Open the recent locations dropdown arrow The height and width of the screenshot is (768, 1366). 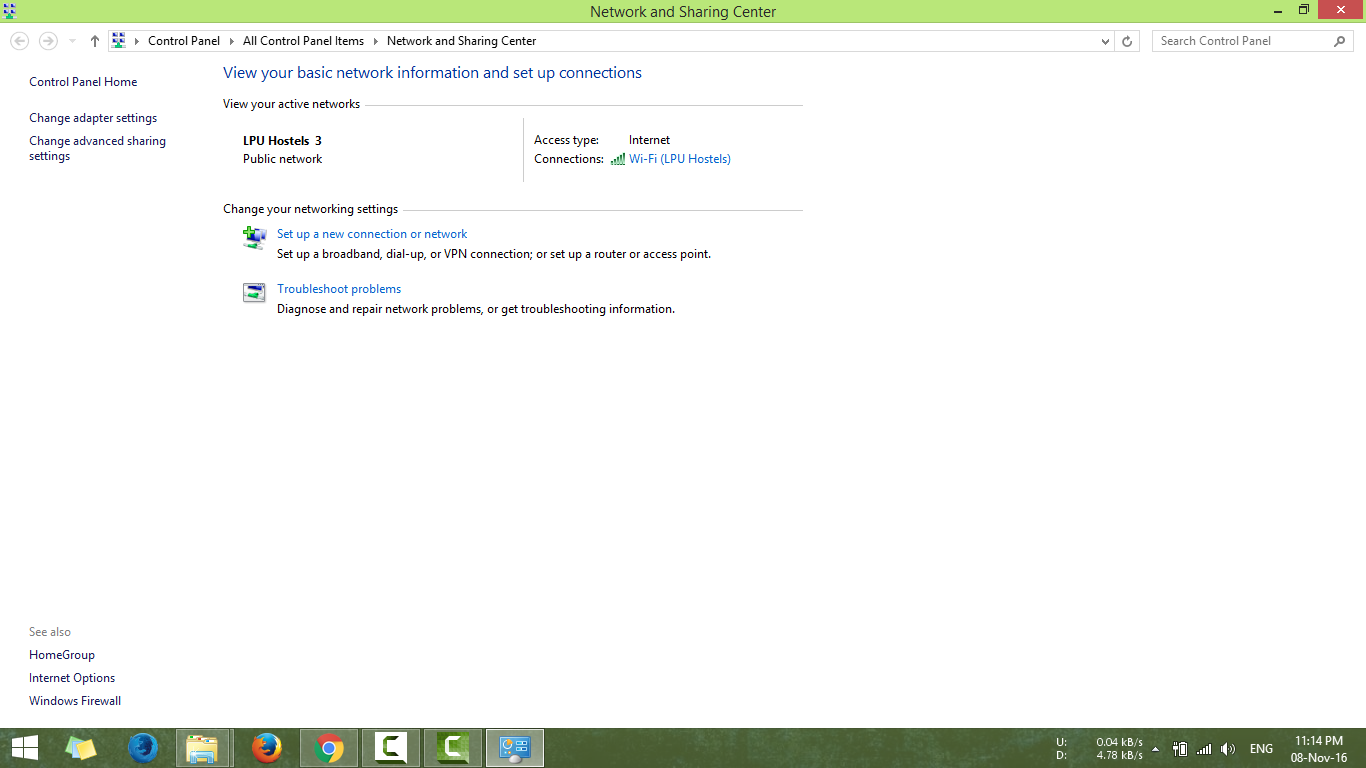[x=72, y=41]
